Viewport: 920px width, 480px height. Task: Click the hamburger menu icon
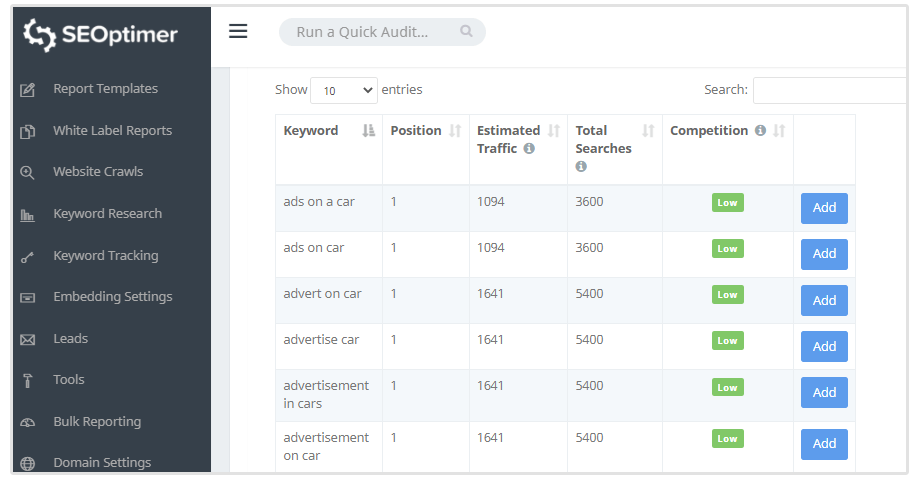(x=238, y=31)
